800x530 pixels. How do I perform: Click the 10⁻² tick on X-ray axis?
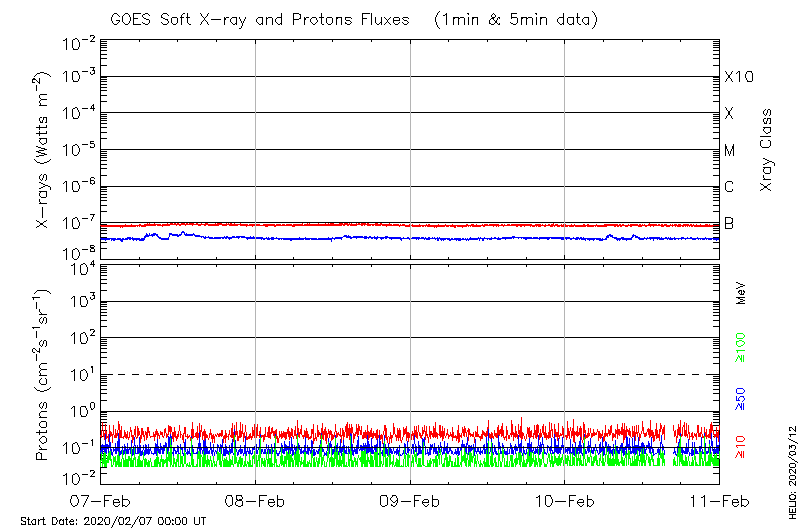click(76, 40)
